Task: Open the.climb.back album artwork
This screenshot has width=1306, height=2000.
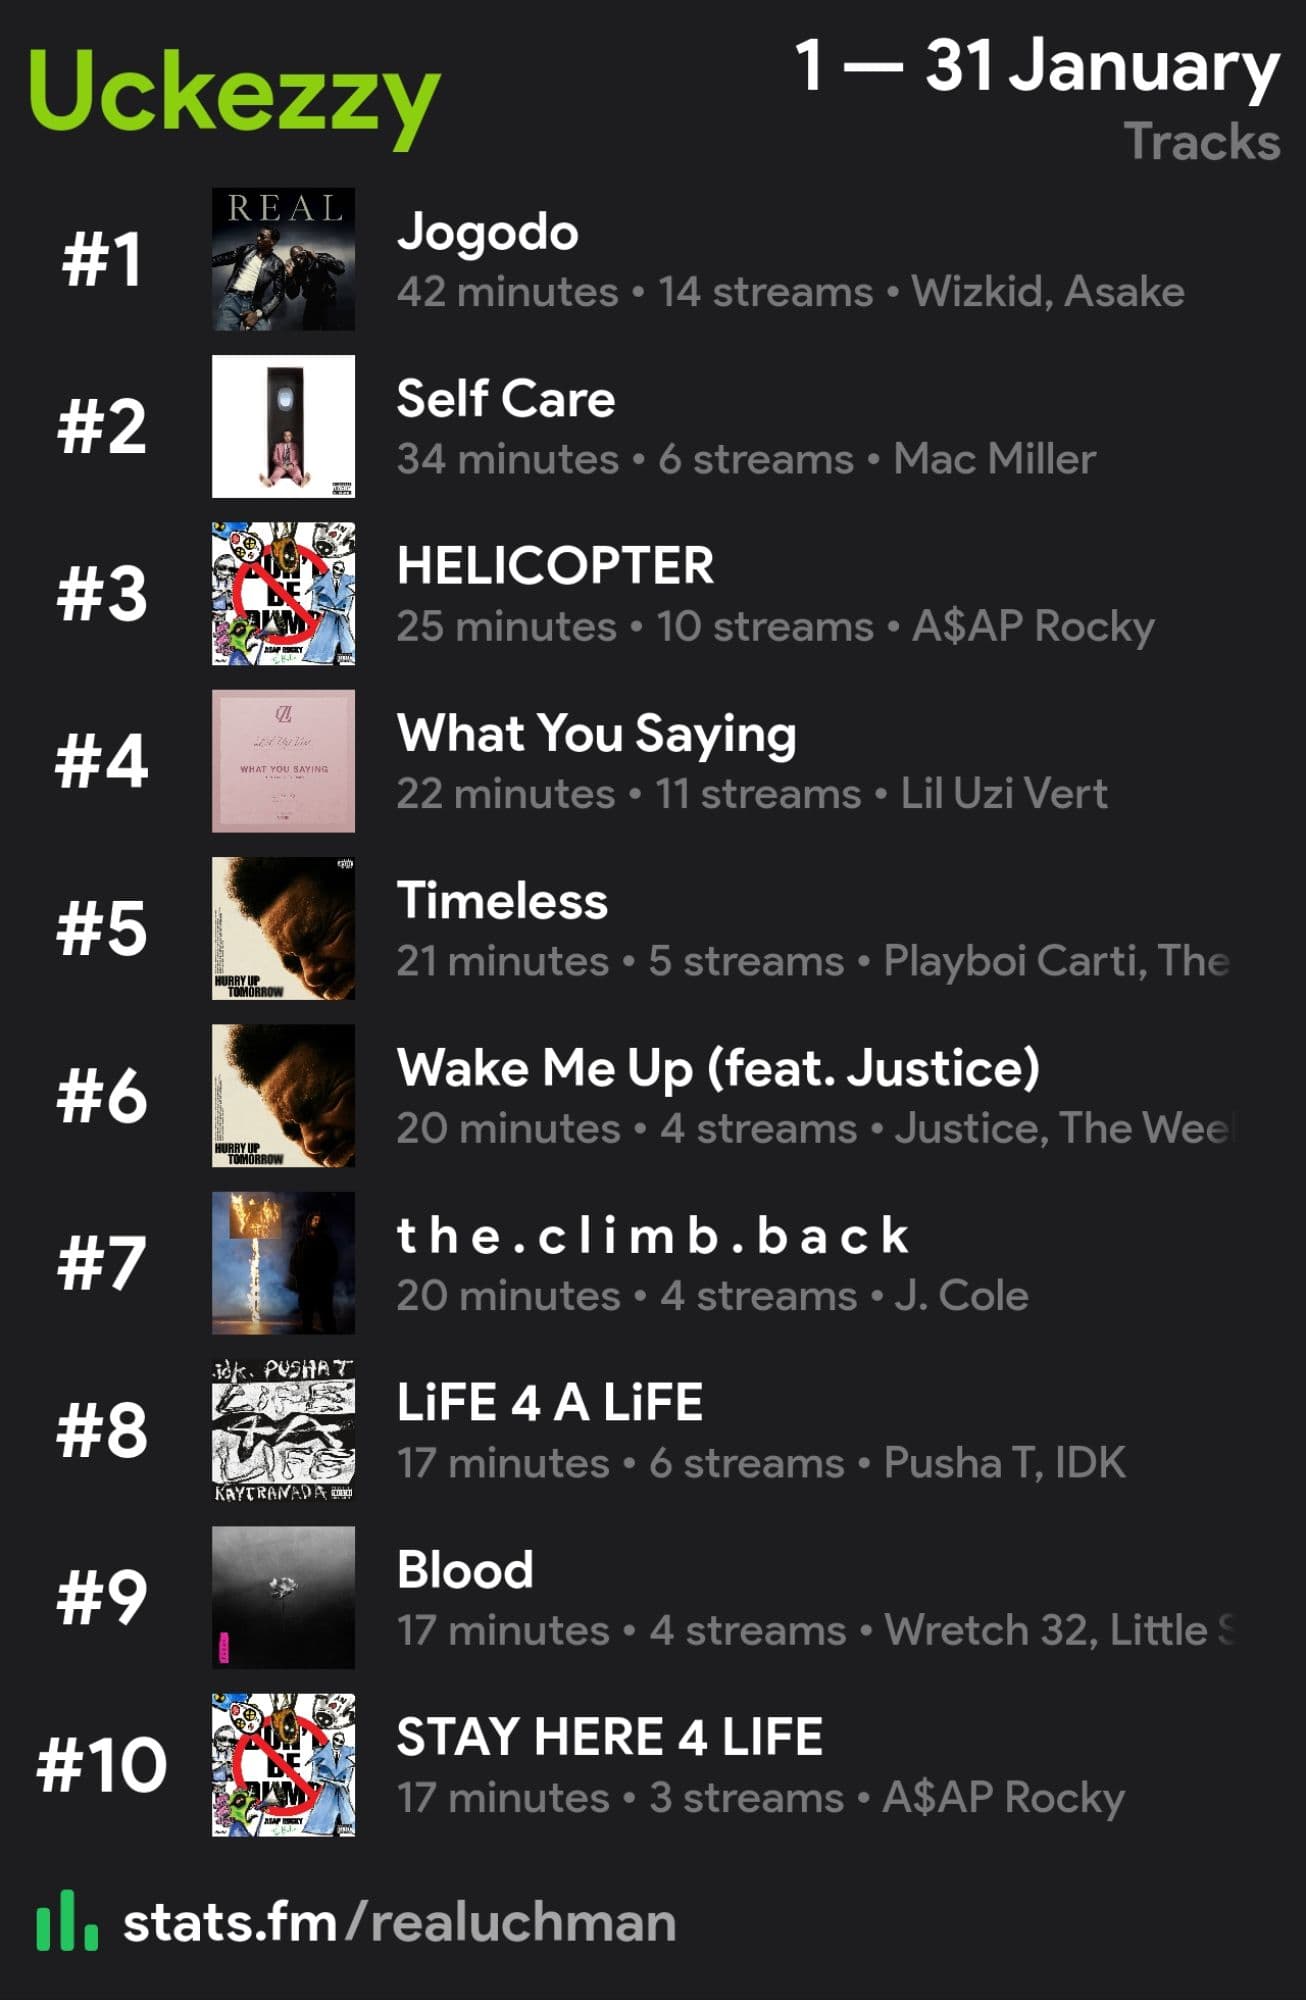Action: point(283,1262)
